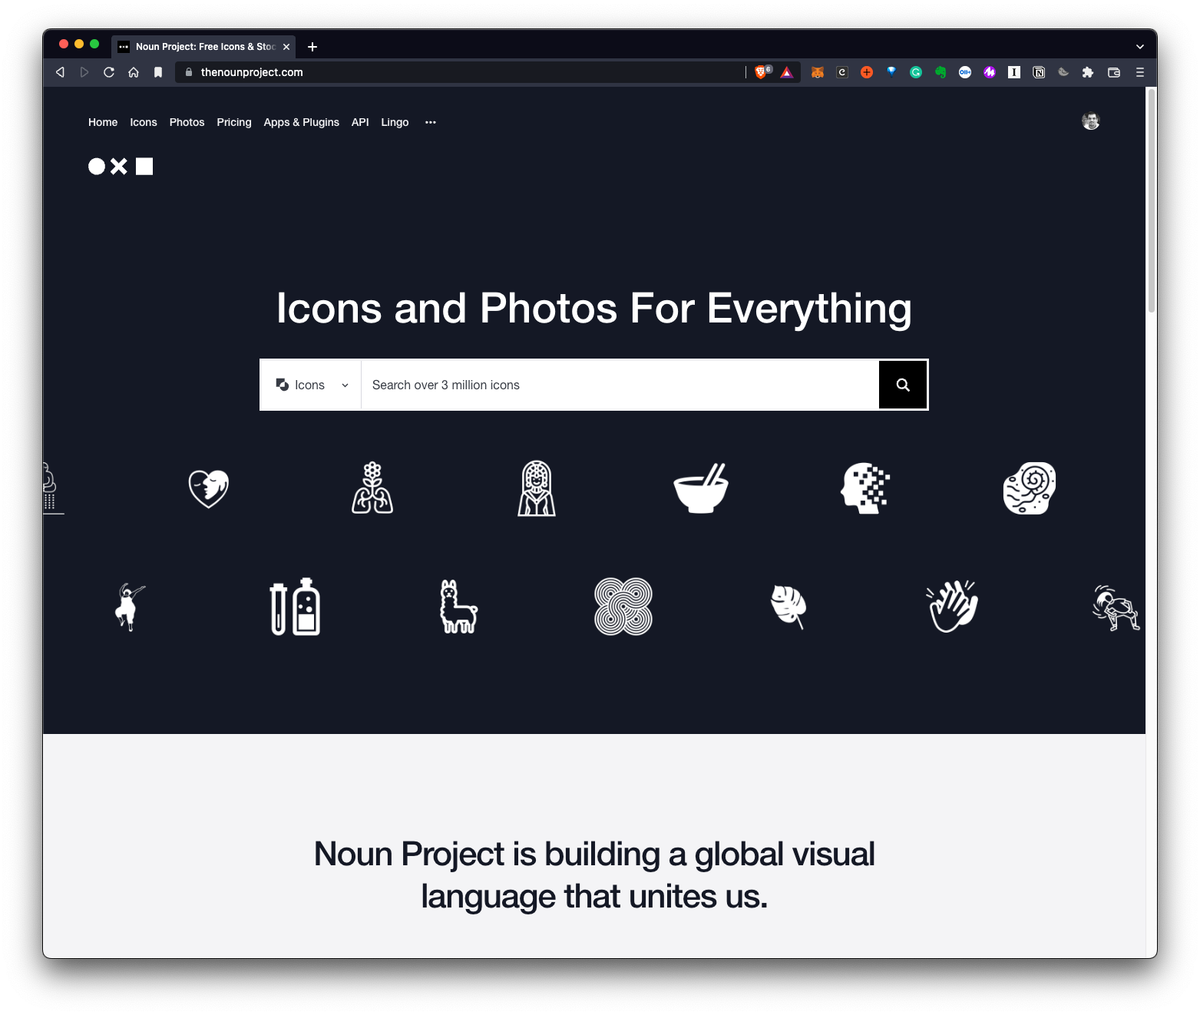
Task: Select the ballet dancer icon
Action: pyautogui.click(x=128, y=606)
